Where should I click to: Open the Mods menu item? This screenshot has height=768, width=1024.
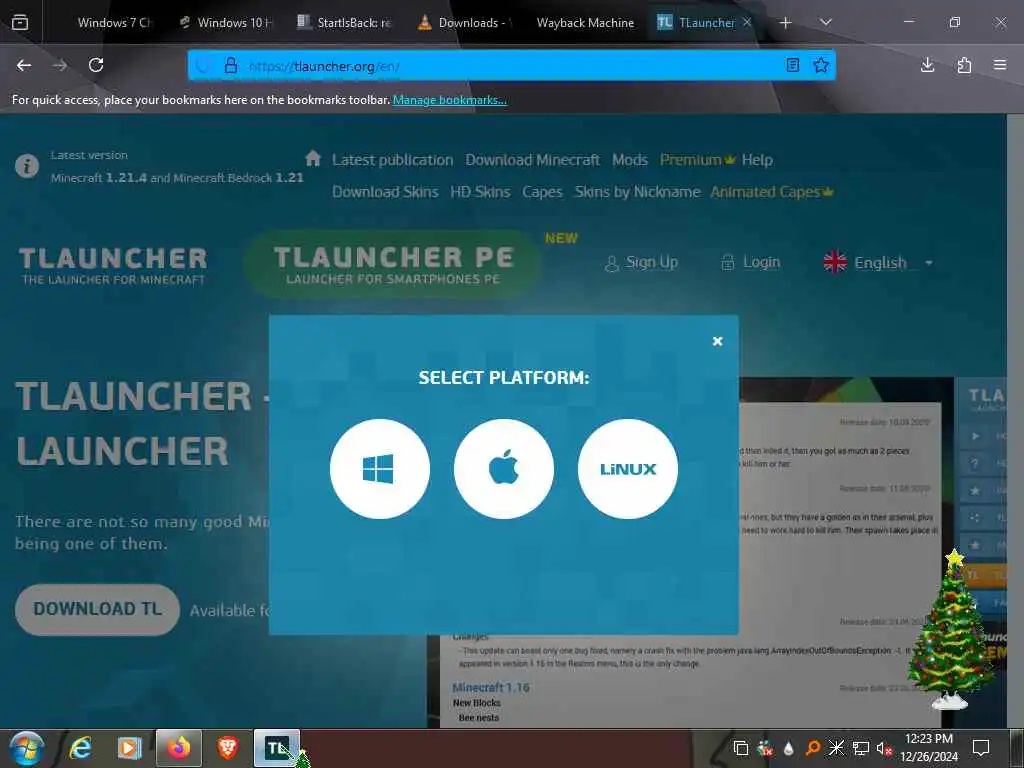pyautogui.click(x=630, y=160)
